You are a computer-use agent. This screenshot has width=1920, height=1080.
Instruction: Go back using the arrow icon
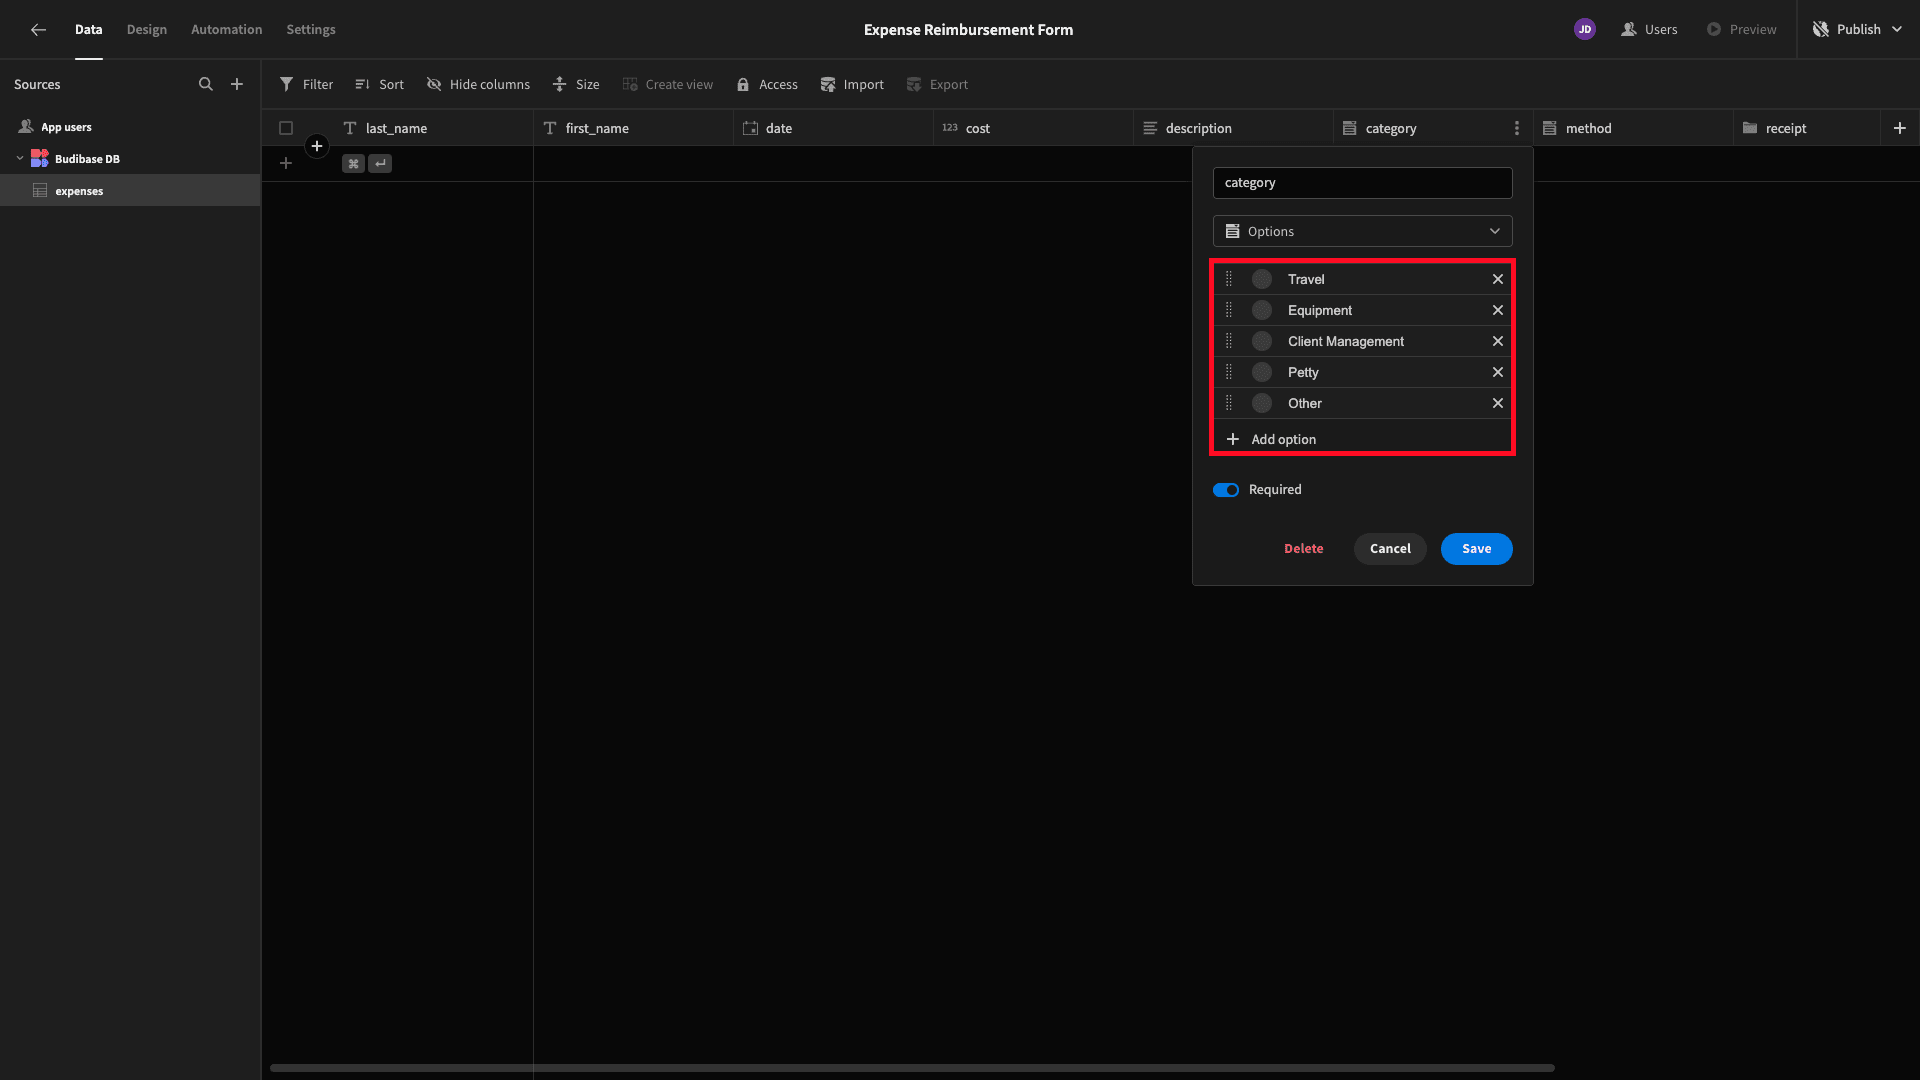coord(38,30)
